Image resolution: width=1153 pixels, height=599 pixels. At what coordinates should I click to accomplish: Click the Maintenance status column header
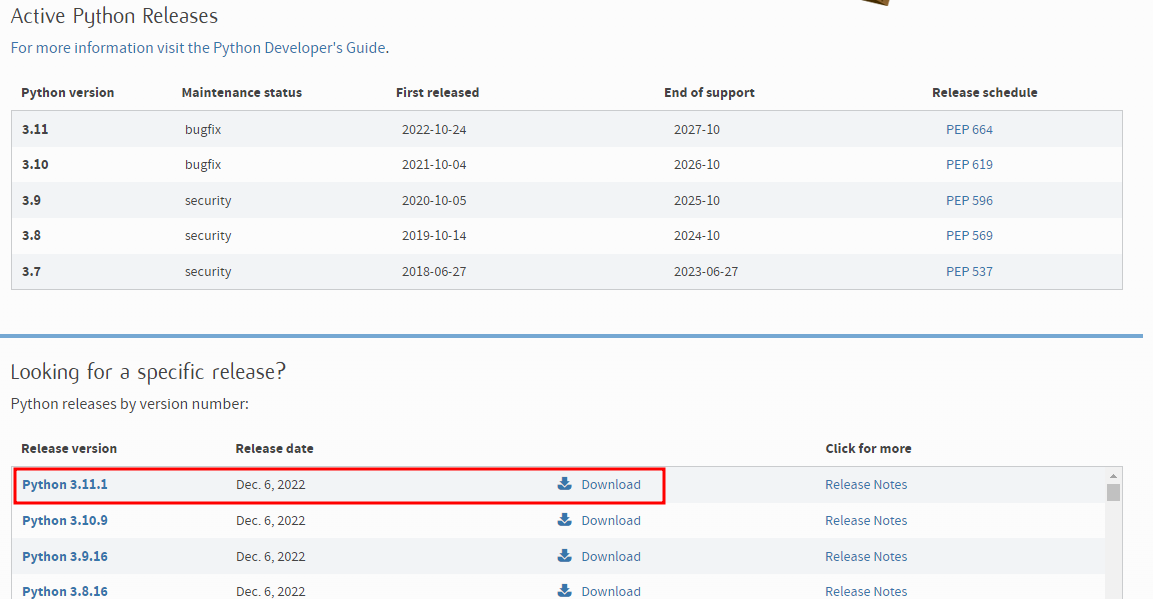(x=242, y=93)
